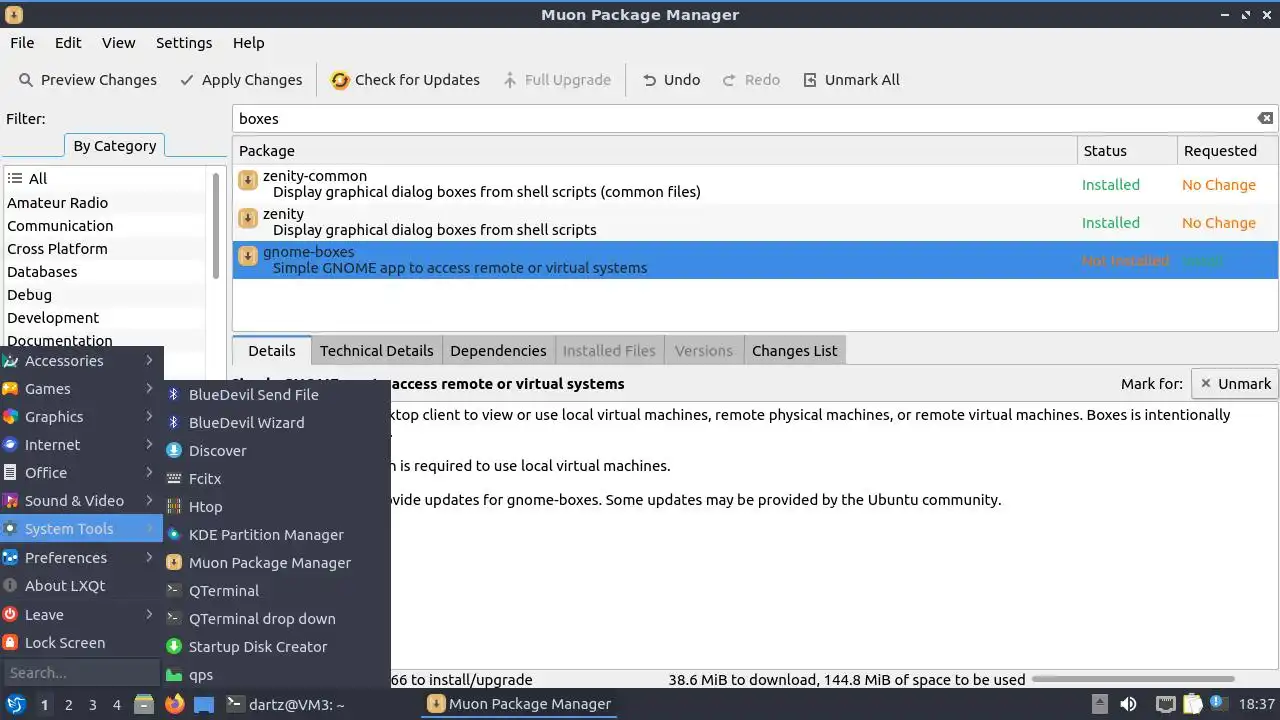The height and width of the screenshot is (720, 1280).
Task: Click the category list vertical scrollbar
Action: point(216,225)
